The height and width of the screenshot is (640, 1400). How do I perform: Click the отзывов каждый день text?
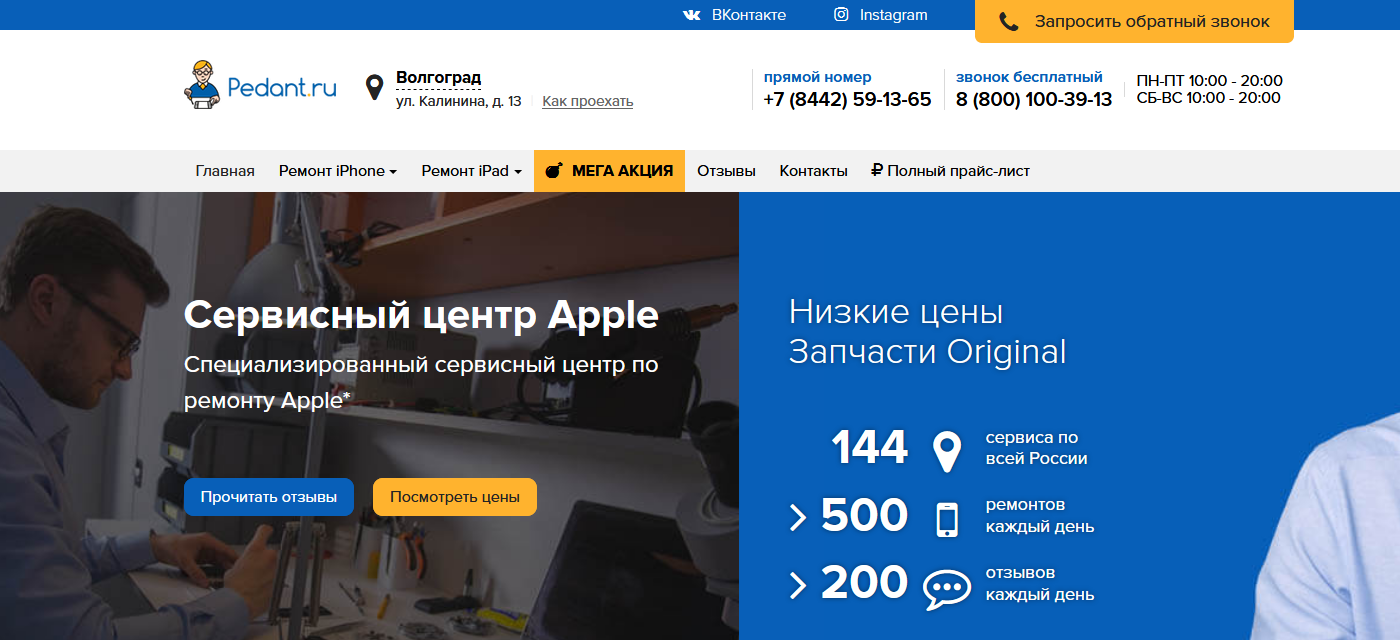pyautogui.click(x=1040, y=584)
